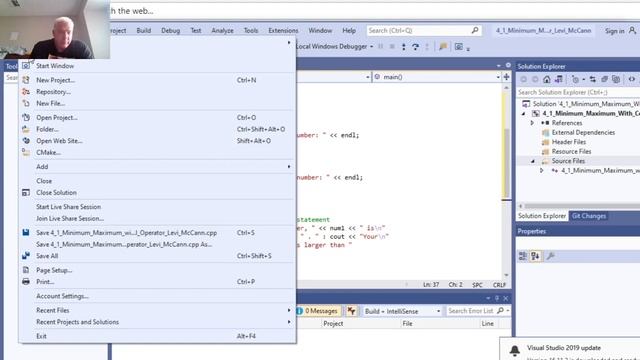The image size is (640, 360).
Task: Choose Open Web Site... option
Action: pos(59,141)
